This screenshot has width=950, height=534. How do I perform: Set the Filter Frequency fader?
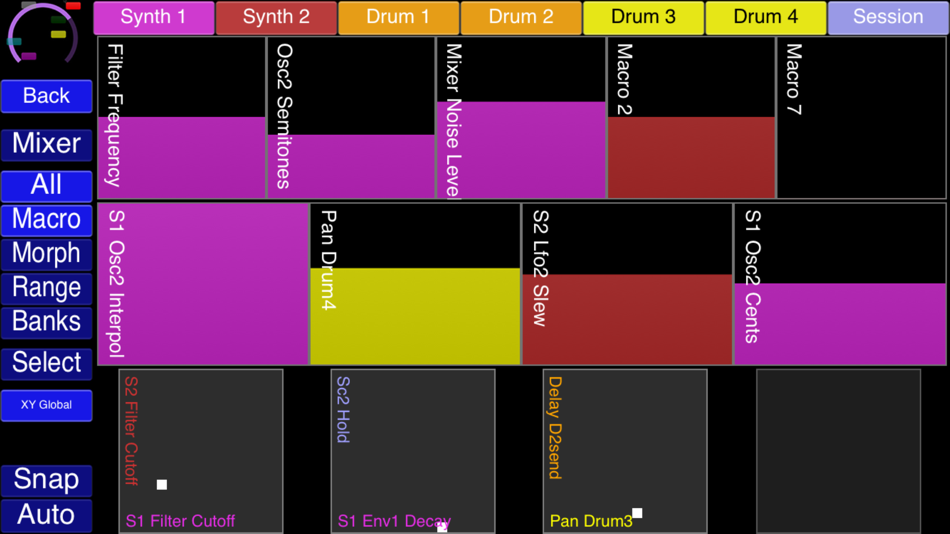click(x=182, y=118)
